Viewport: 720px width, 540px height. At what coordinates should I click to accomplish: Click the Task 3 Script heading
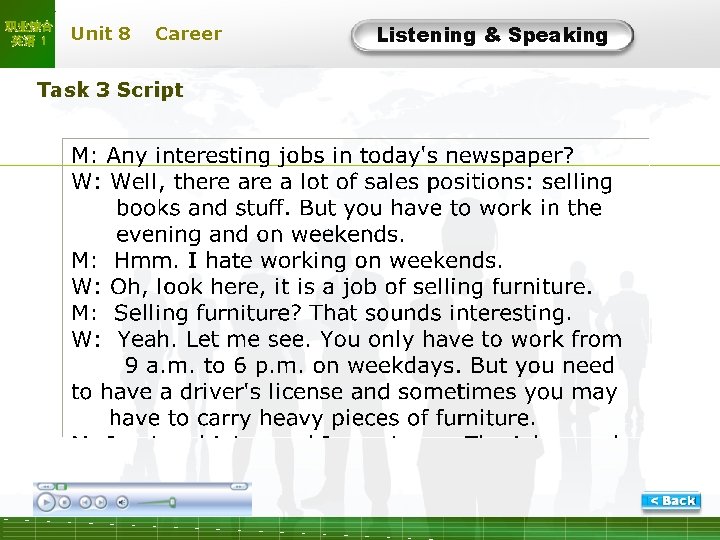coord(110,90)
